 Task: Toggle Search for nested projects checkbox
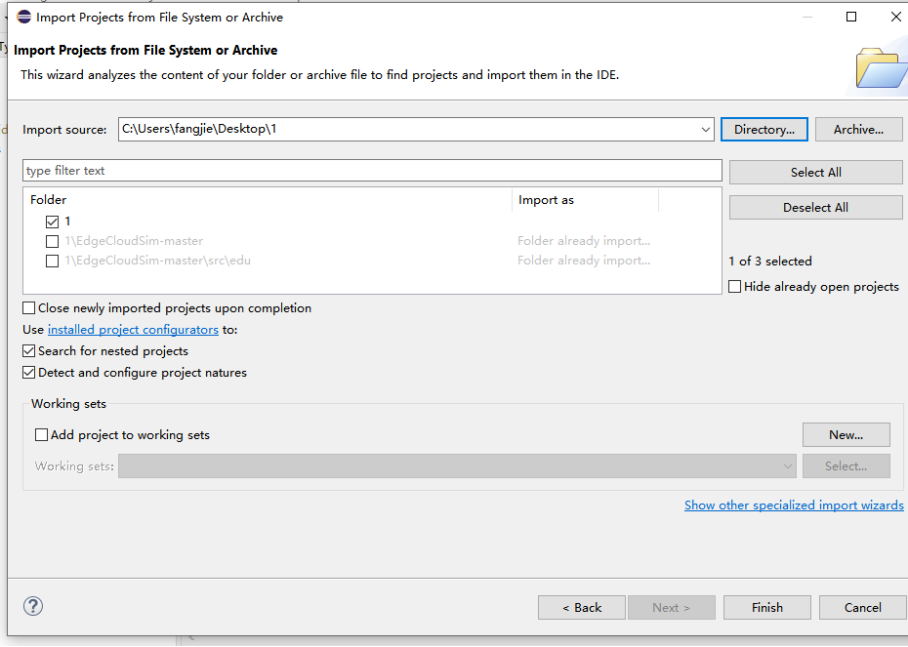tap(29, 351)
